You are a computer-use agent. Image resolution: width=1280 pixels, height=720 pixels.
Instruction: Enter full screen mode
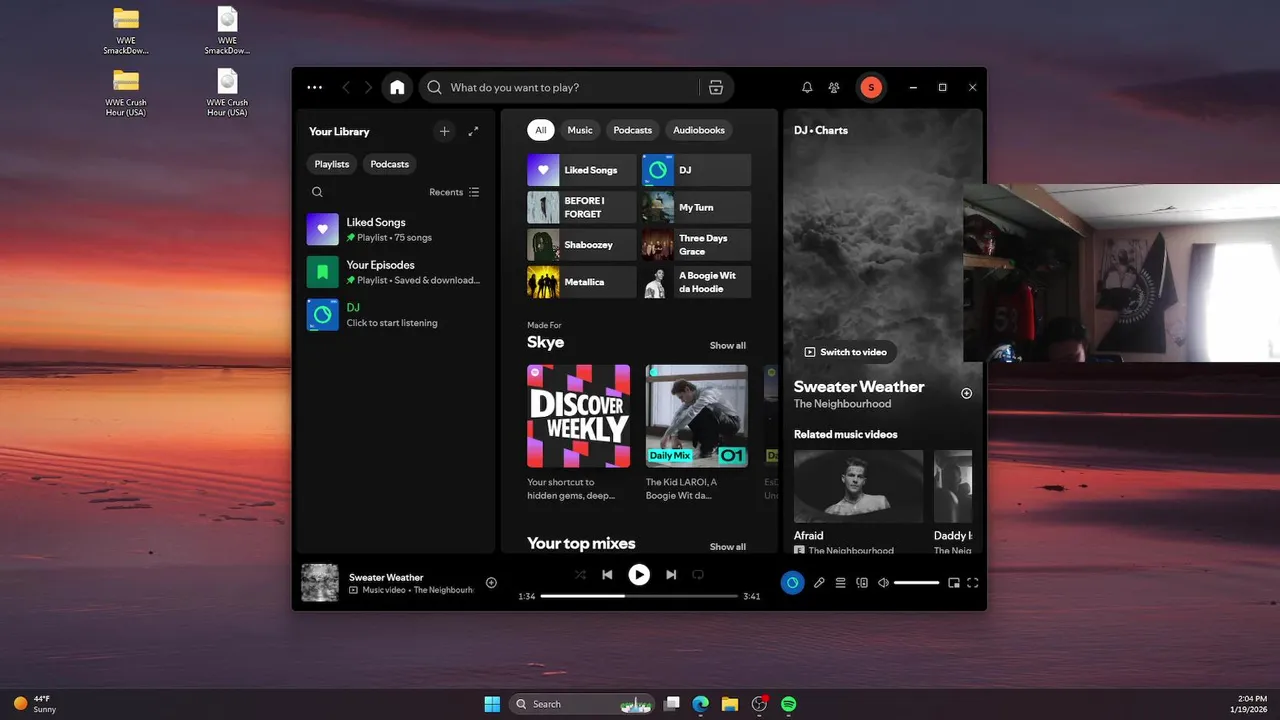tap(972, 582)
